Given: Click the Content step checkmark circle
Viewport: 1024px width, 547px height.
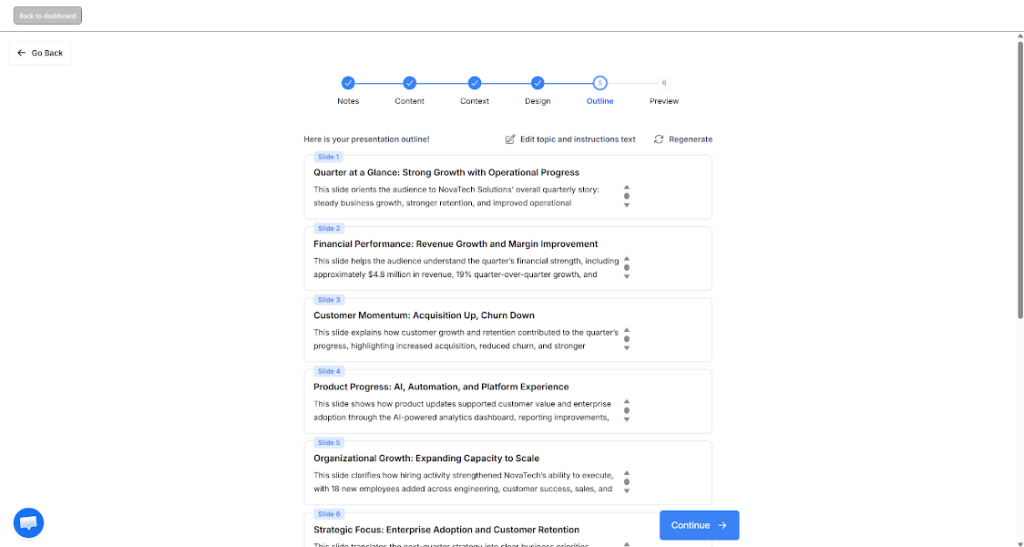Looking at the screenshot, I should click(409, 83).
